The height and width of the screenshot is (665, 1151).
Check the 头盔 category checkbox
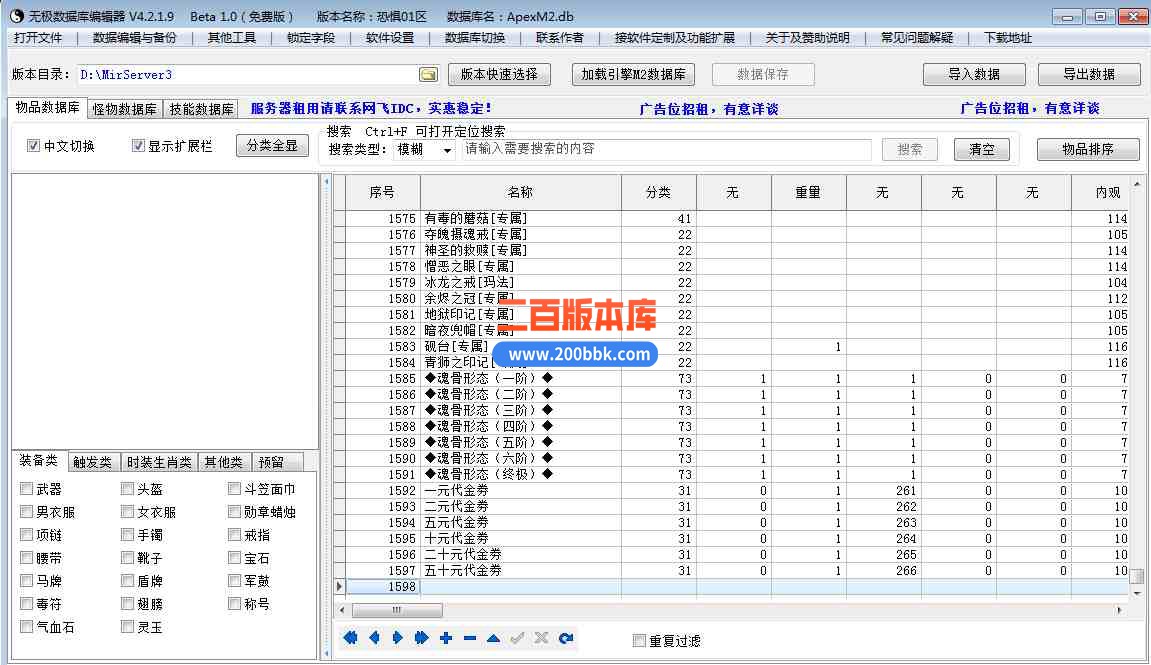point(127,489)
